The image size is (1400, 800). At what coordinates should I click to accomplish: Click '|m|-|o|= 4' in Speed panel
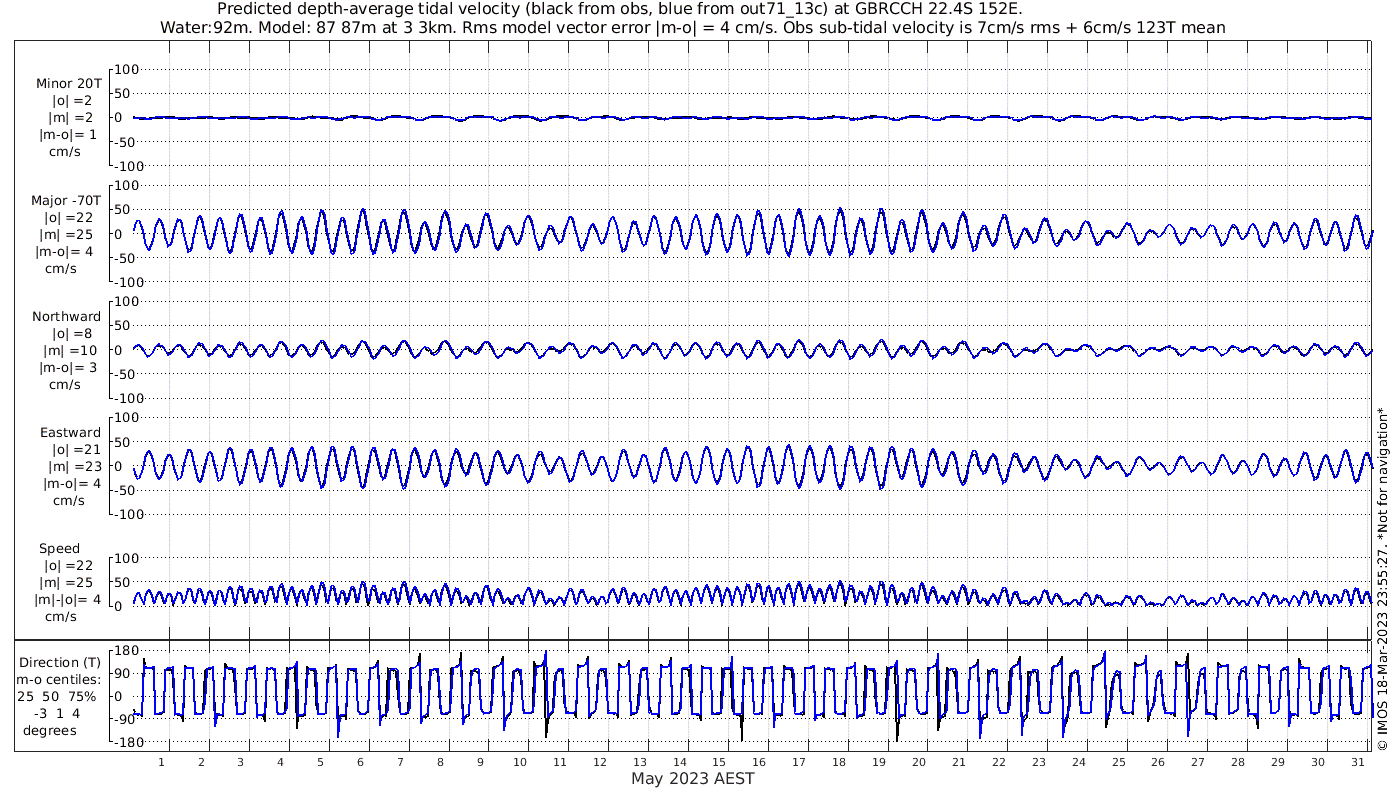[68, 600]
